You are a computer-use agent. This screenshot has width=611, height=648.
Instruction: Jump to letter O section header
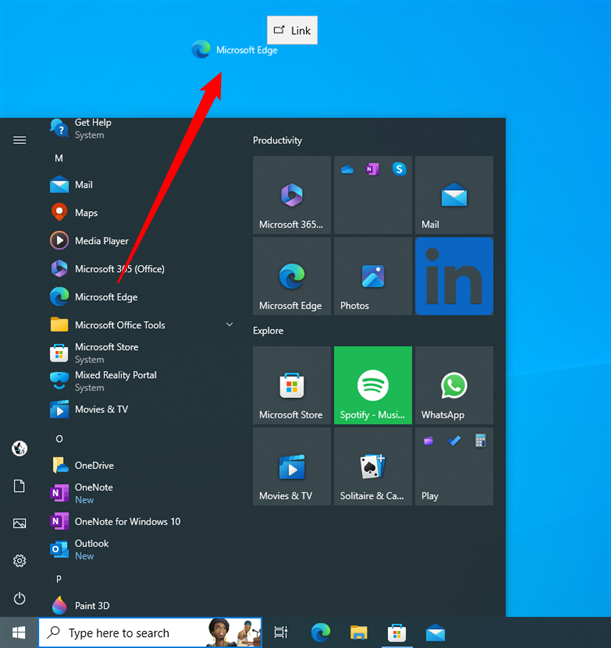pyautogui.click(x=59, y=439)
